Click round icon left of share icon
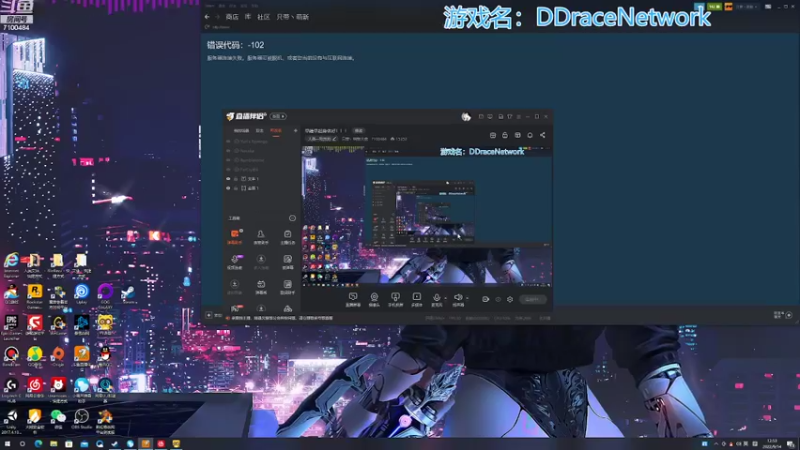 [x=530, y=135]
